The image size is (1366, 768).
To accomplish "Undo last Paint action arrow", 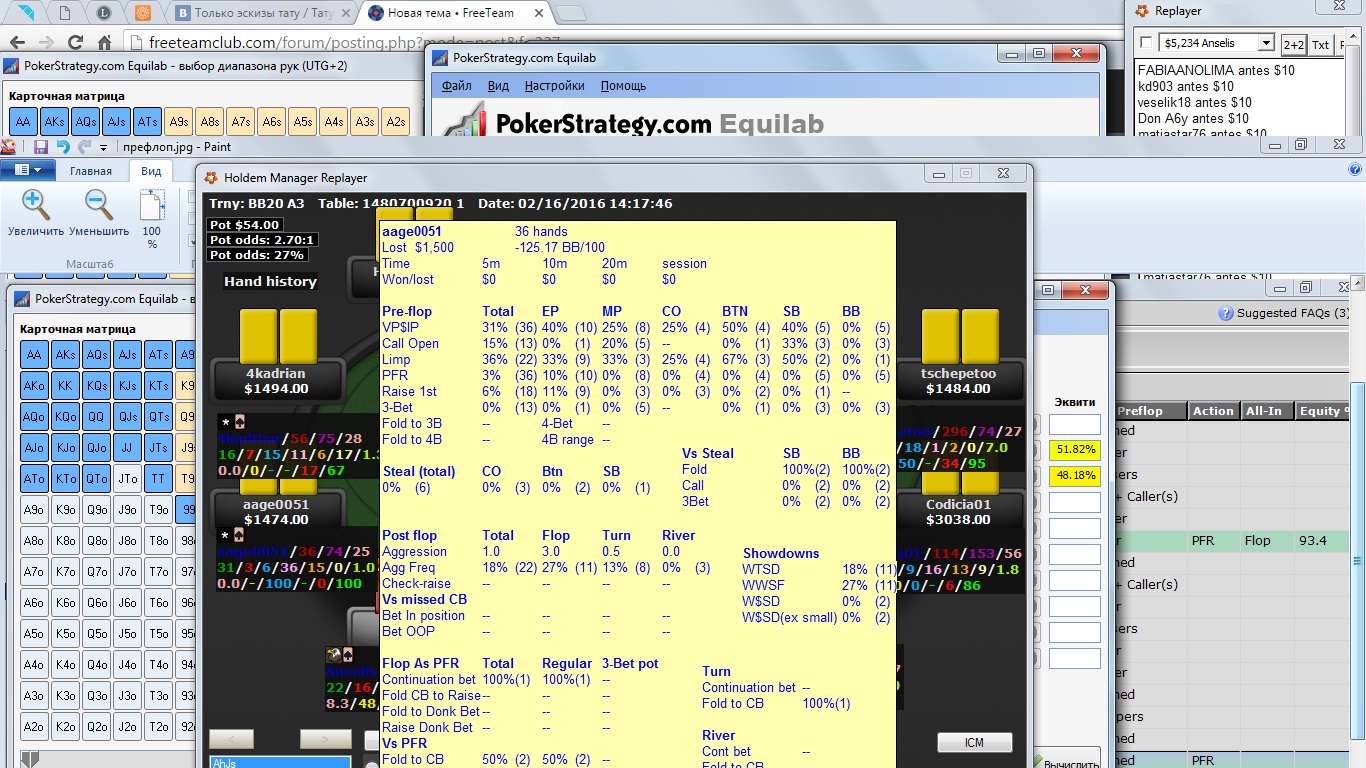I will 63,147.
